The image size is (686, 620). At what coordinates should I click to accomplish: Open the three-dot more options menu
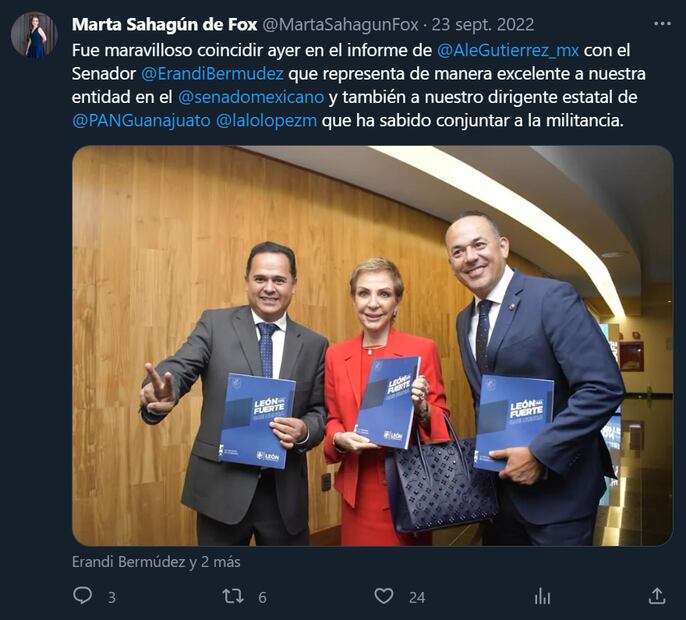point(662,24)
